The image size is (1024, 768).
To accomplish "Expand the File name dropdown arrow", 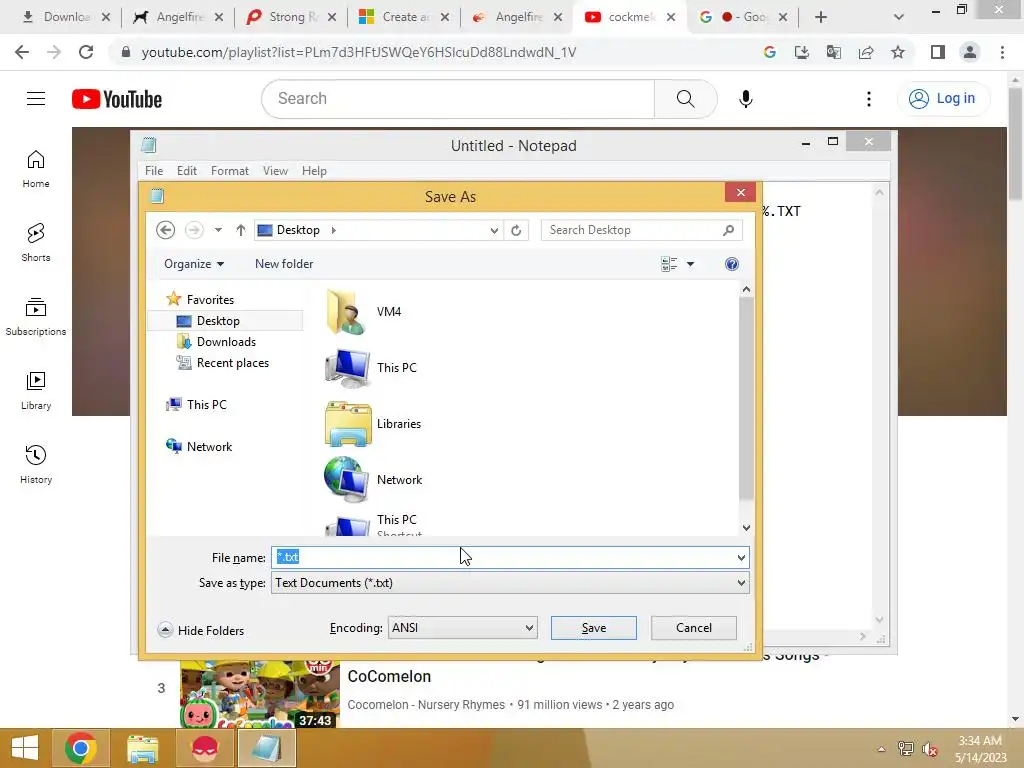I will [x=741, y=558].
